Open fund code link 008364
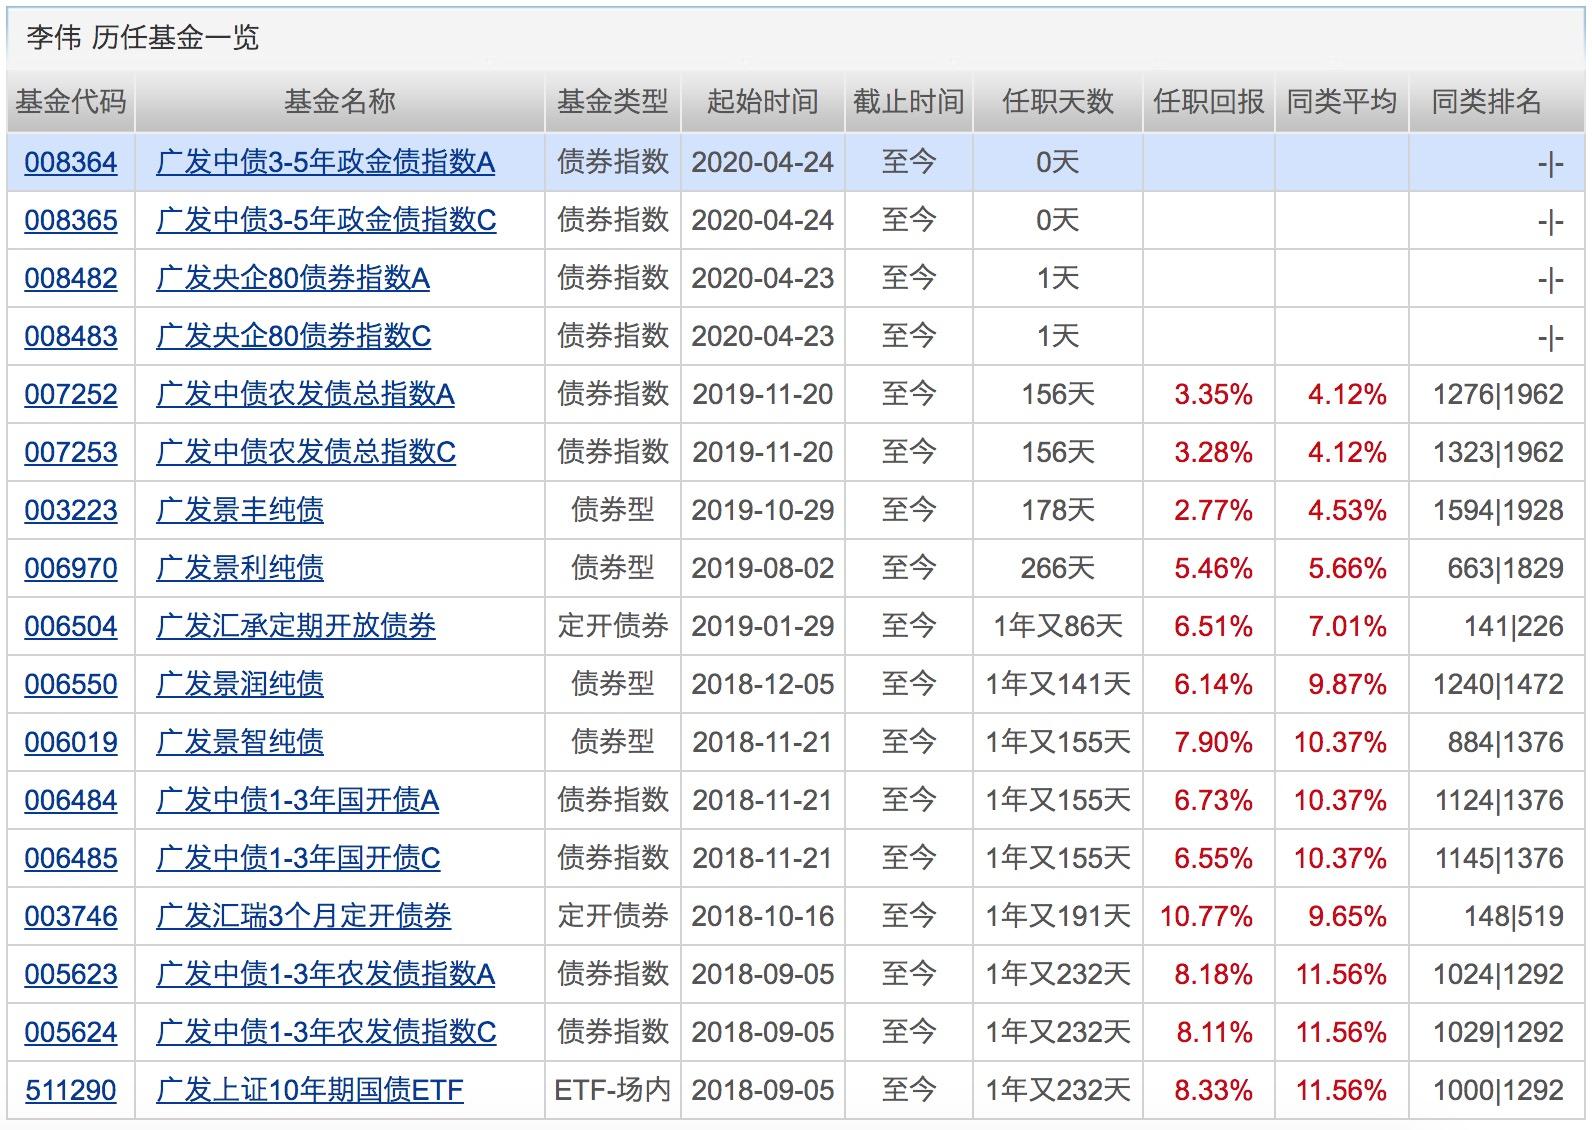The width and height of the screenshot is (1592, 1130). (71, 162)
